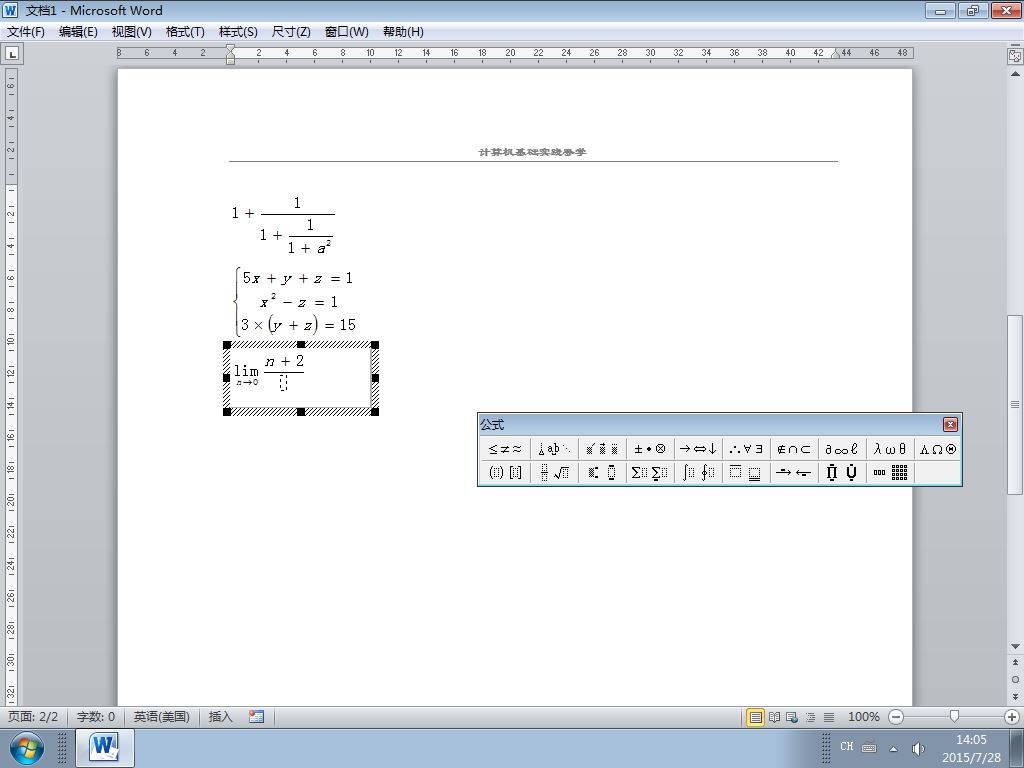Open lowercase Greek letters palette (λωθ)
The image size is (1024, 768).
tap(890, 449)
